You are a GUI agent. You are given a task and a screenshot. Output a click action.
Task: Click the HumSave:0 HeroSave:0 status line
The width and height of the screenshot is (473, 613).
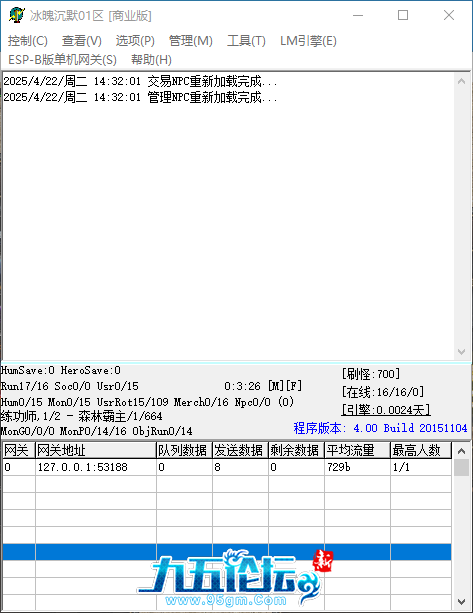point(61,370)
